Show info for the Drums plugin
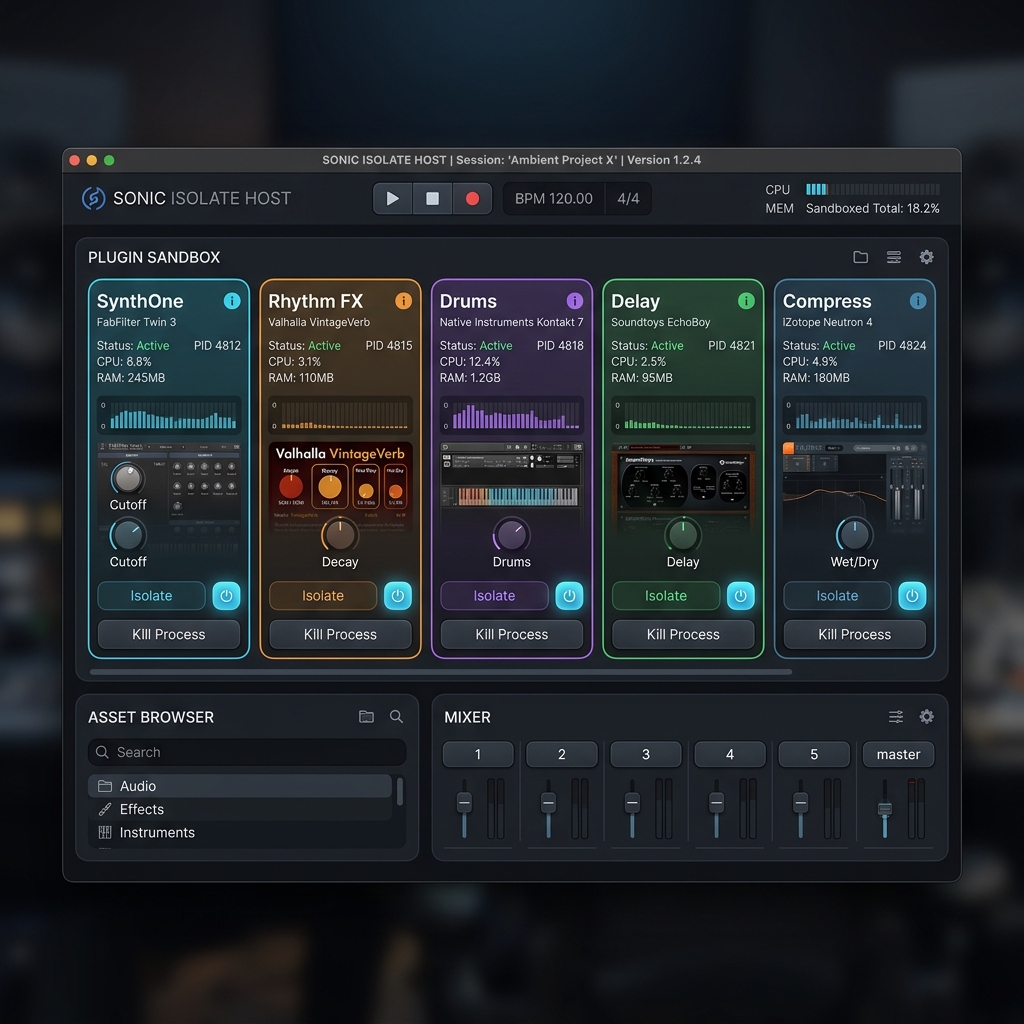Image resolution: width=1024 pixels, height=1024 pixels. coord(575,300)
